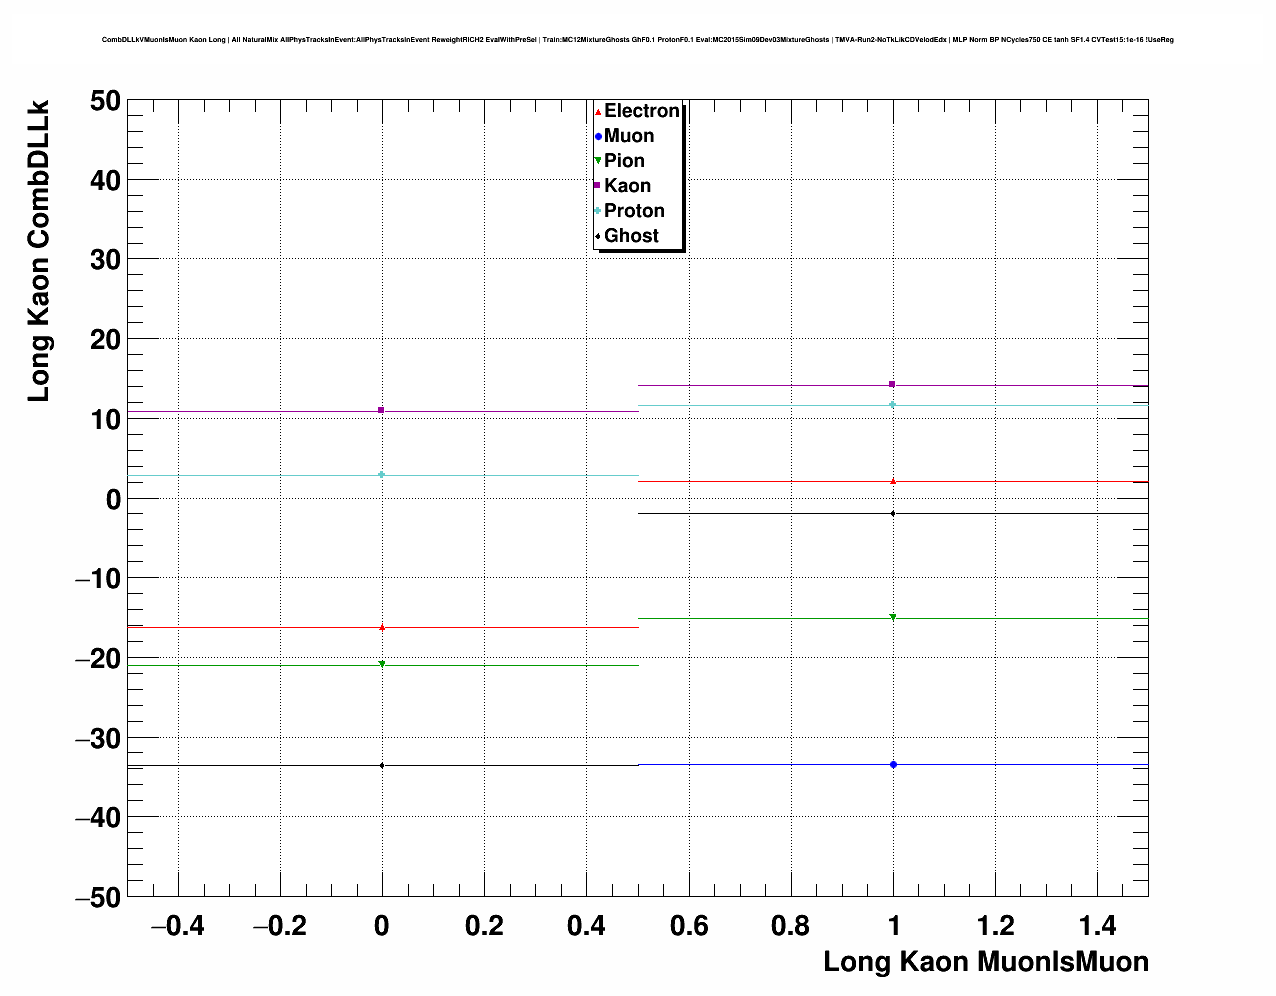Click the cyan Proton marker in the legend

(598, 211)
